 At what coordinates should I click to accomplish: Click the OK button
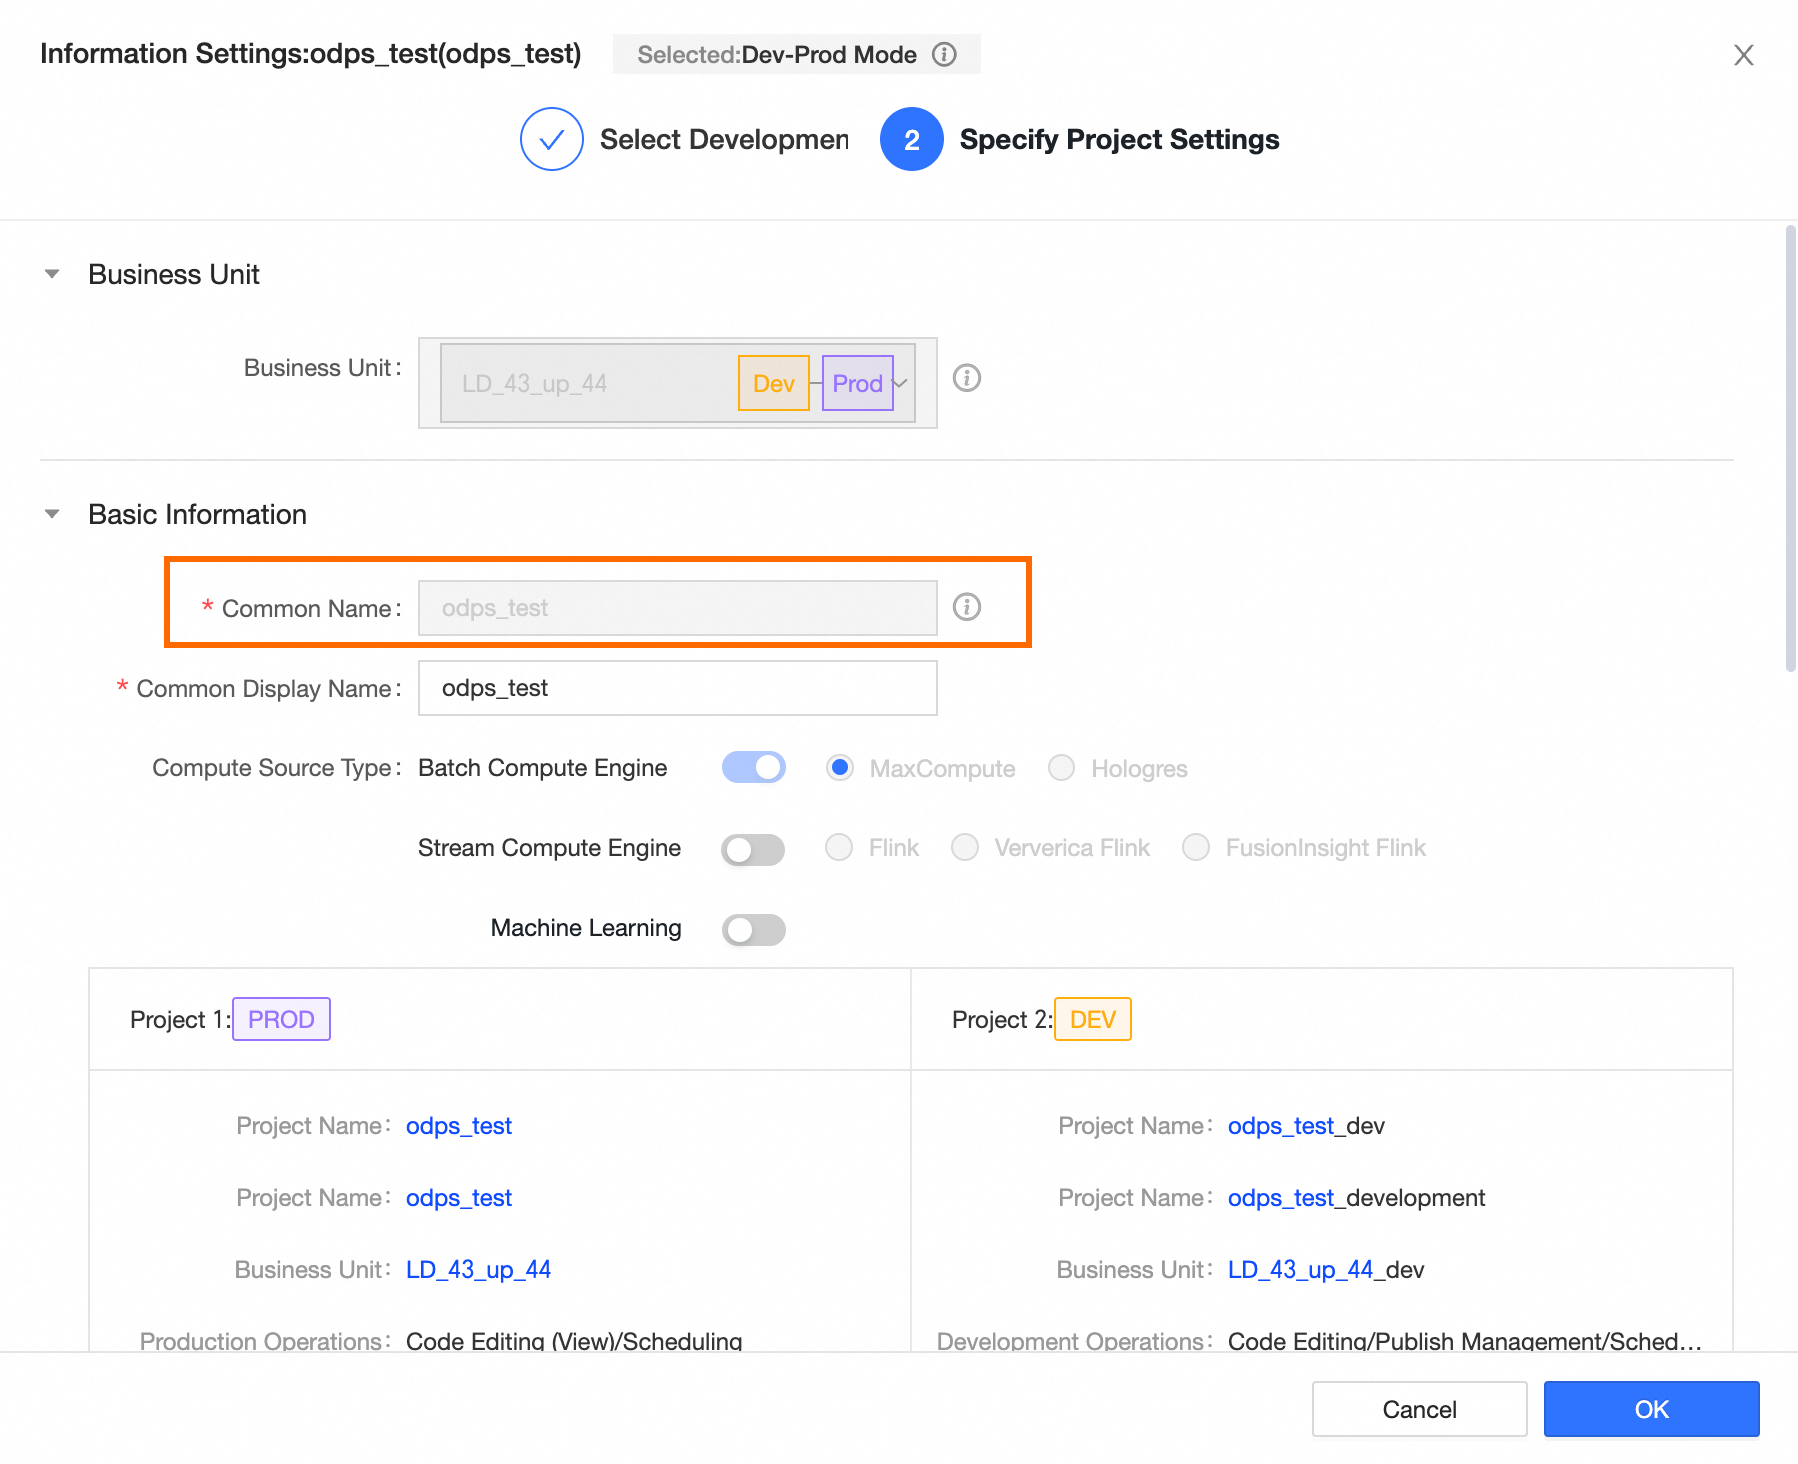(1651, 1409)
